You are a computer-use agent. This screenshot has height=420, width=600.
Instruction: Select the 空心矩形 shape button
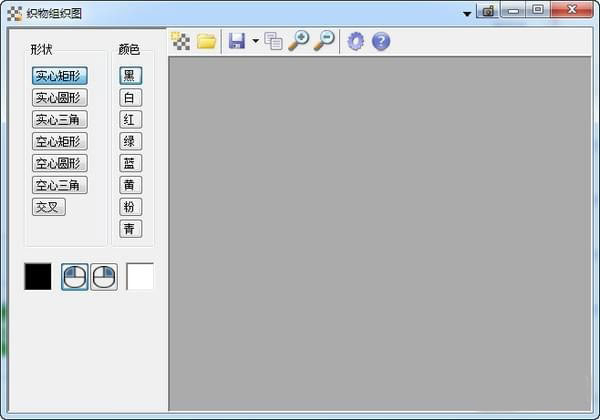(x=60, y=142)
